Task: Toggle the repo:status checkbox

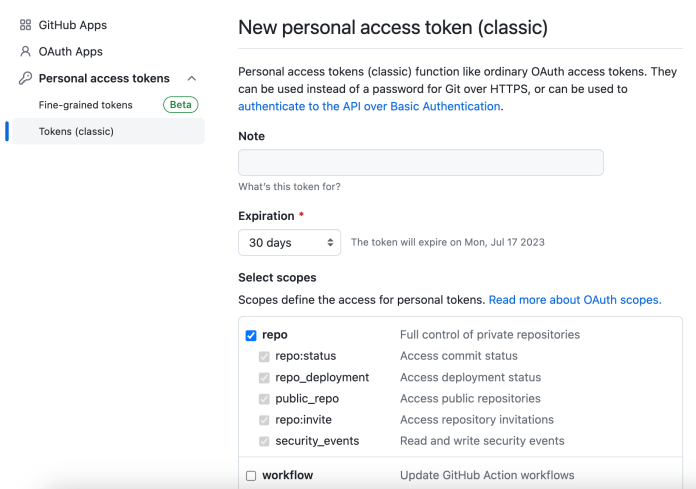Action: tap(264, 356)
